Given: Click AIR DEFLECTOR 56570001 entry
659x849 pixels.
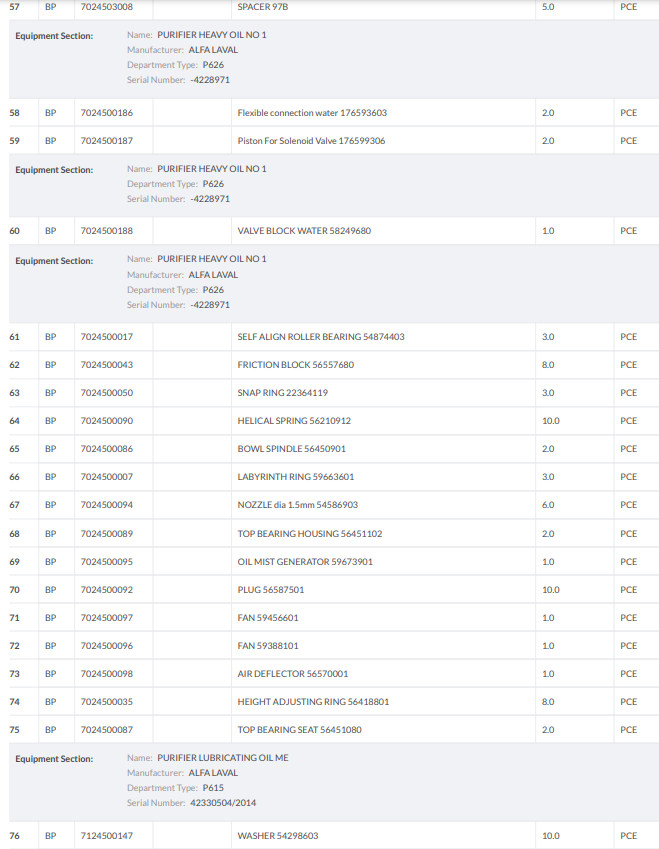Looking at the screenshot, I should (293, 674).
